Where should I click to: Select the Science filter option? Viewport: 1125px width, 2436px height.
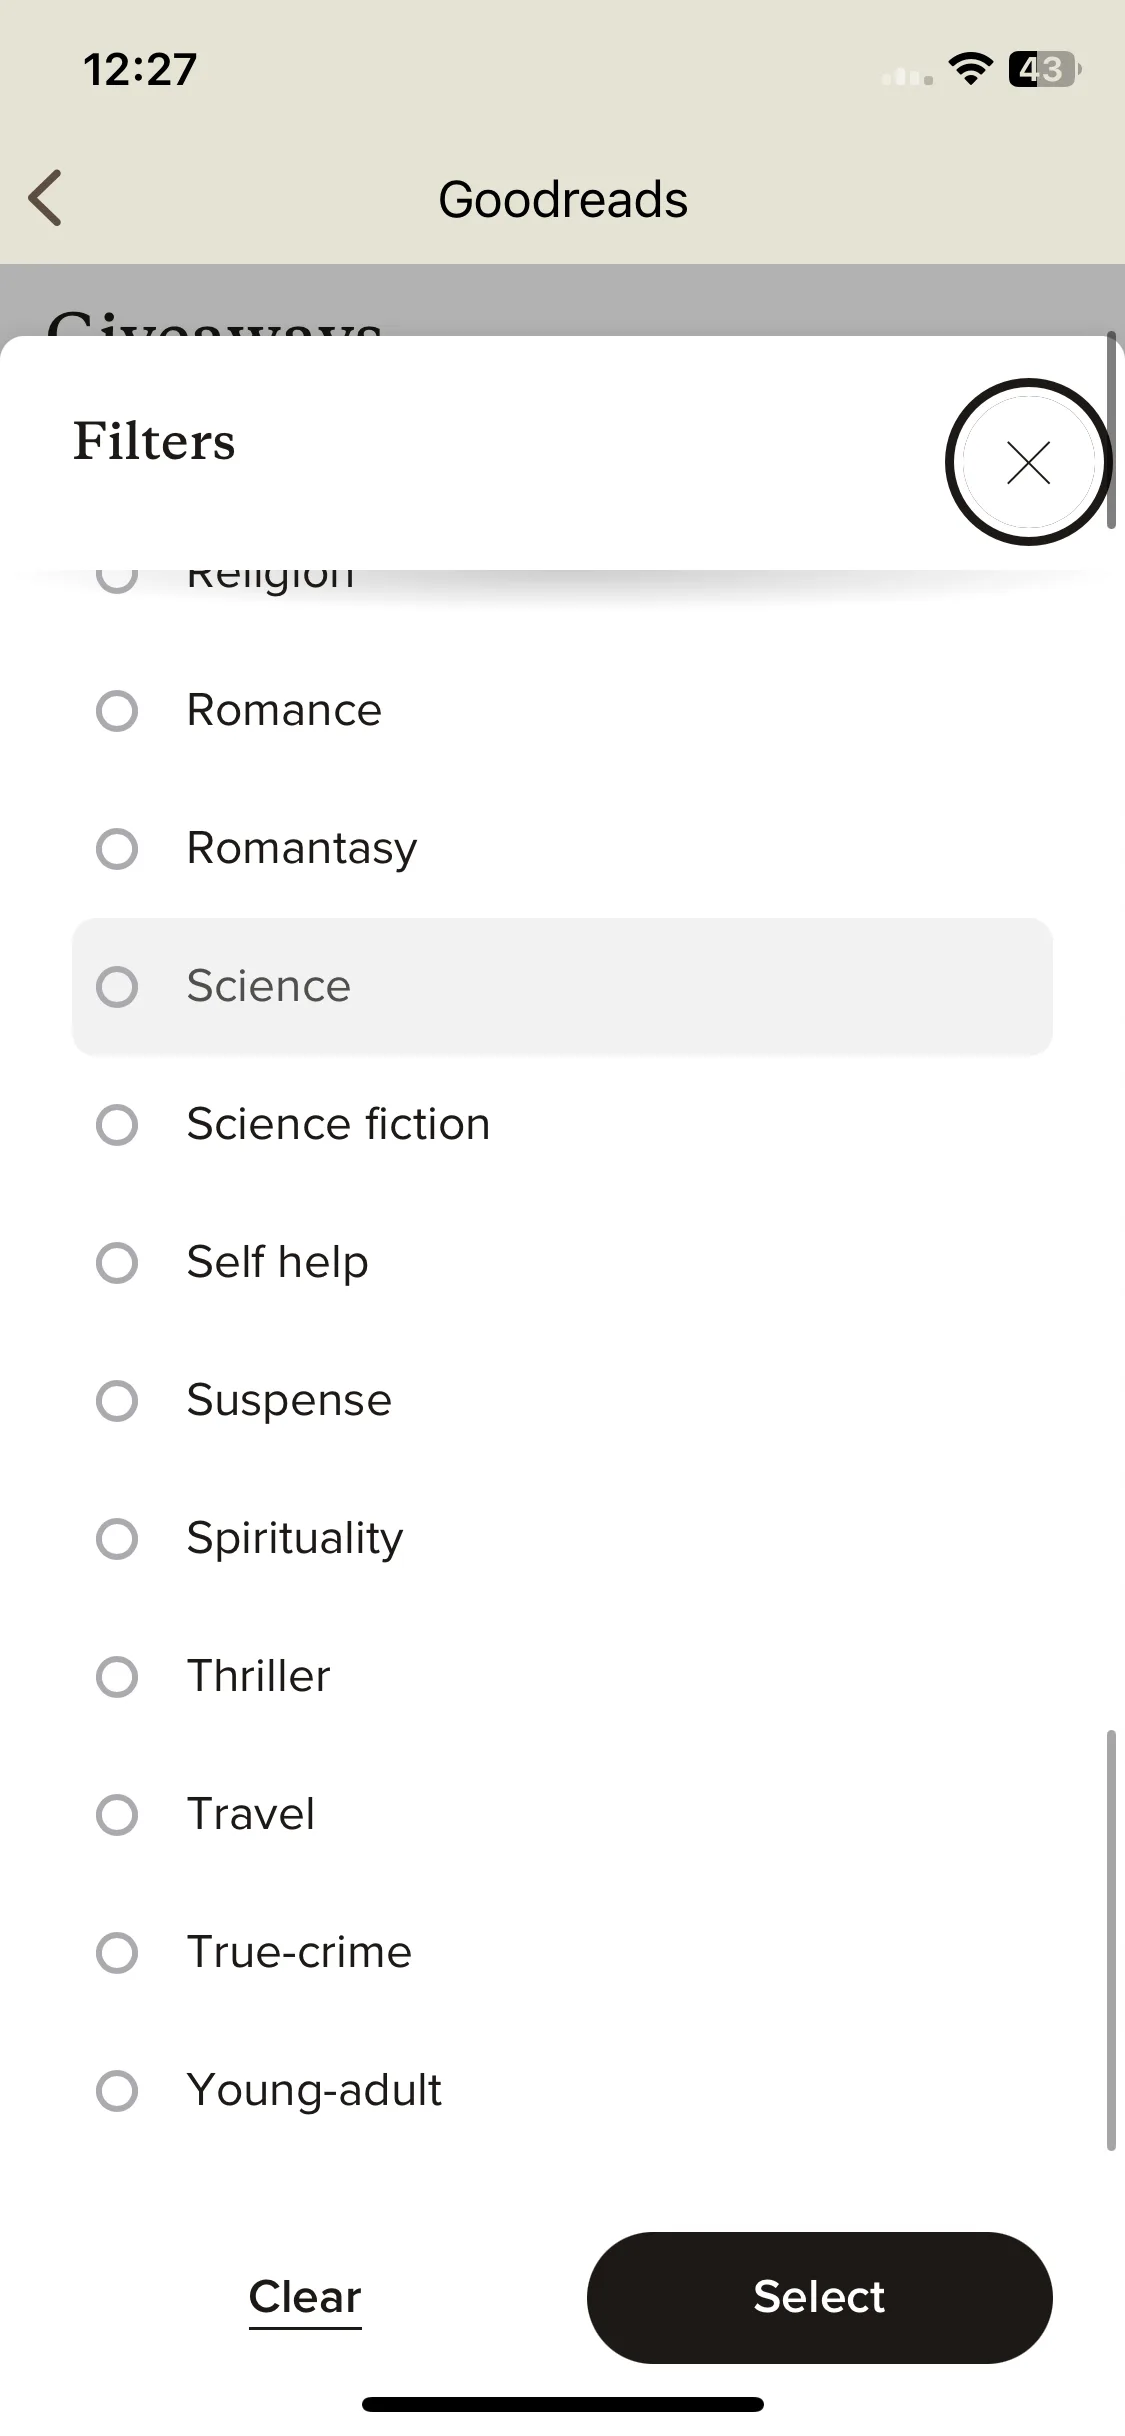562,987
